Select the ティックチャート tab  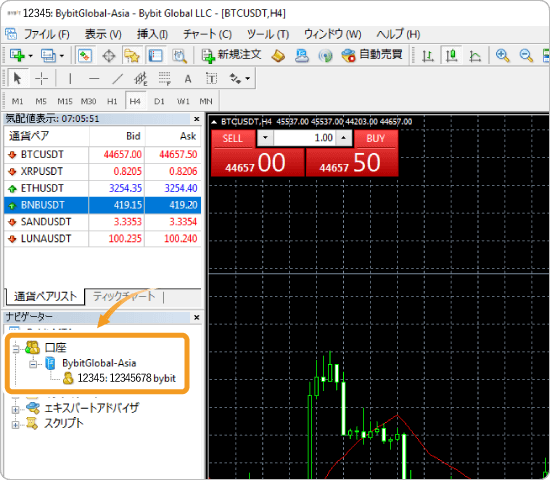point(123,297)
